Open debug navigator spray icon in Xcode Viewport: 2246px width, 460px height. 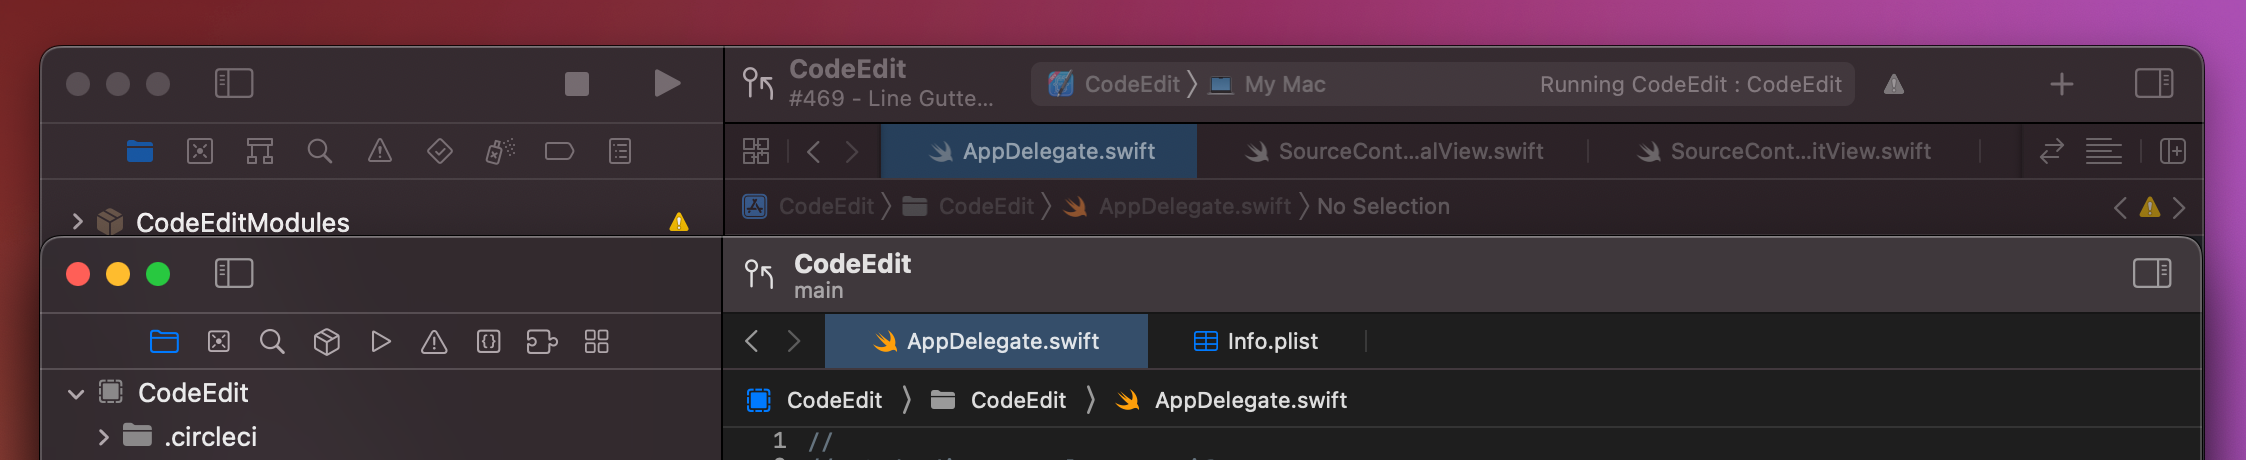click(x=500, y=151)
